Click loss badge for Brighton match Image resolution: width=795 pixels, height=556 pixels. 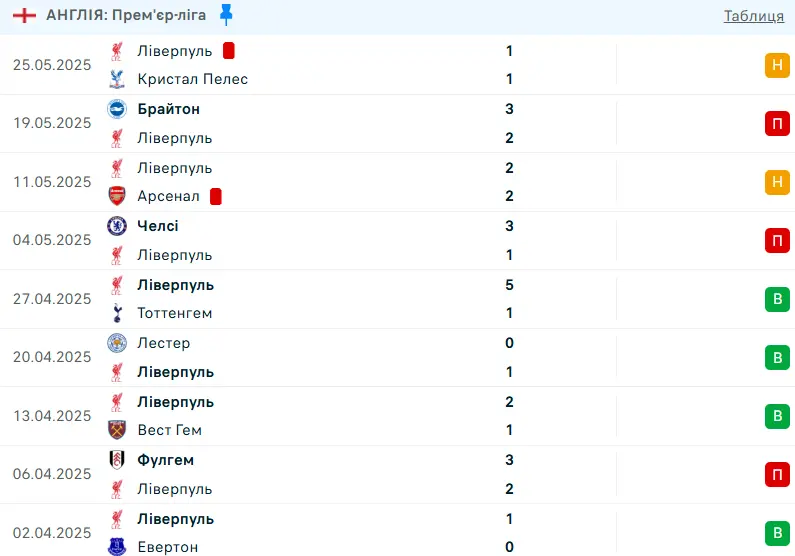(777, 123)
